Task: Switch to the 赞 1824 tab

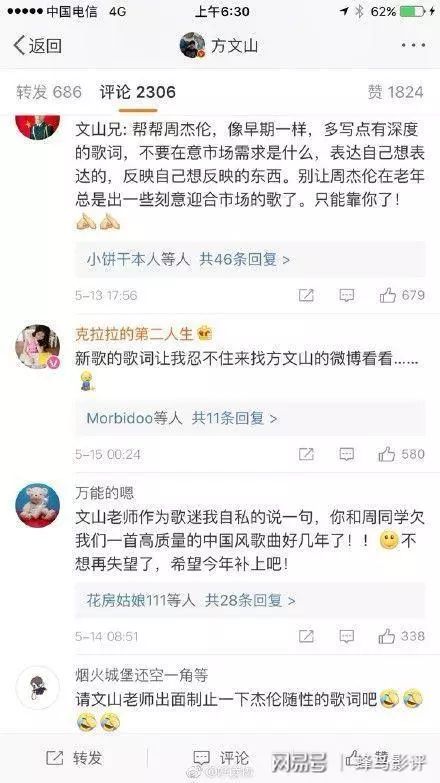Action: click(396, 92)
